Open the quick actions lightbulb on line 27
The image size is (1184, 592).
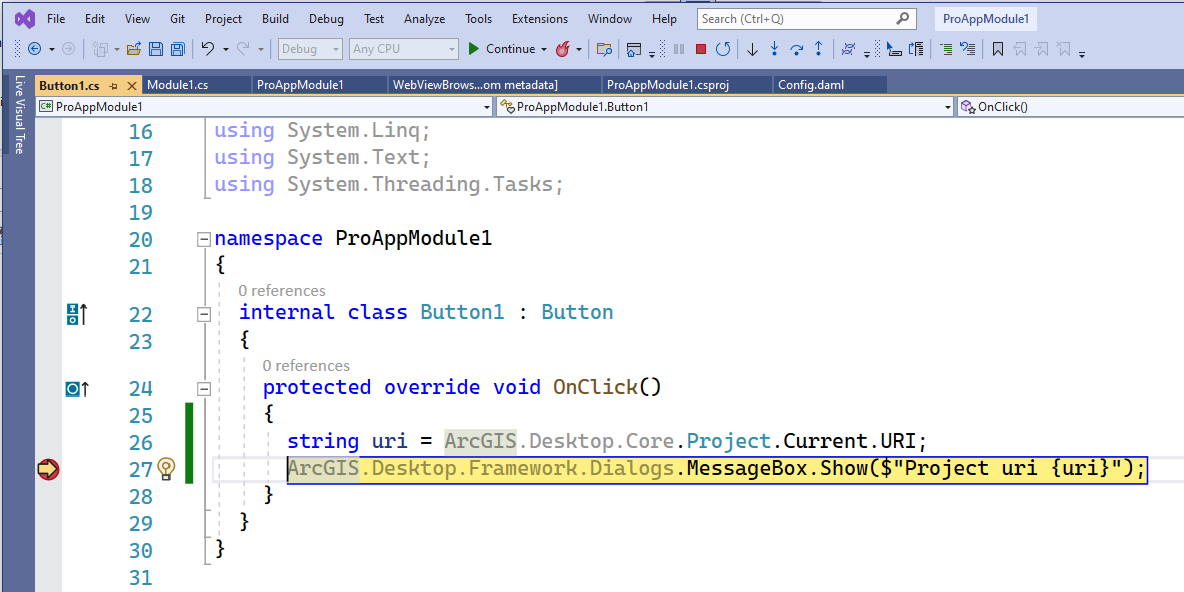click(x=166, y=467)
